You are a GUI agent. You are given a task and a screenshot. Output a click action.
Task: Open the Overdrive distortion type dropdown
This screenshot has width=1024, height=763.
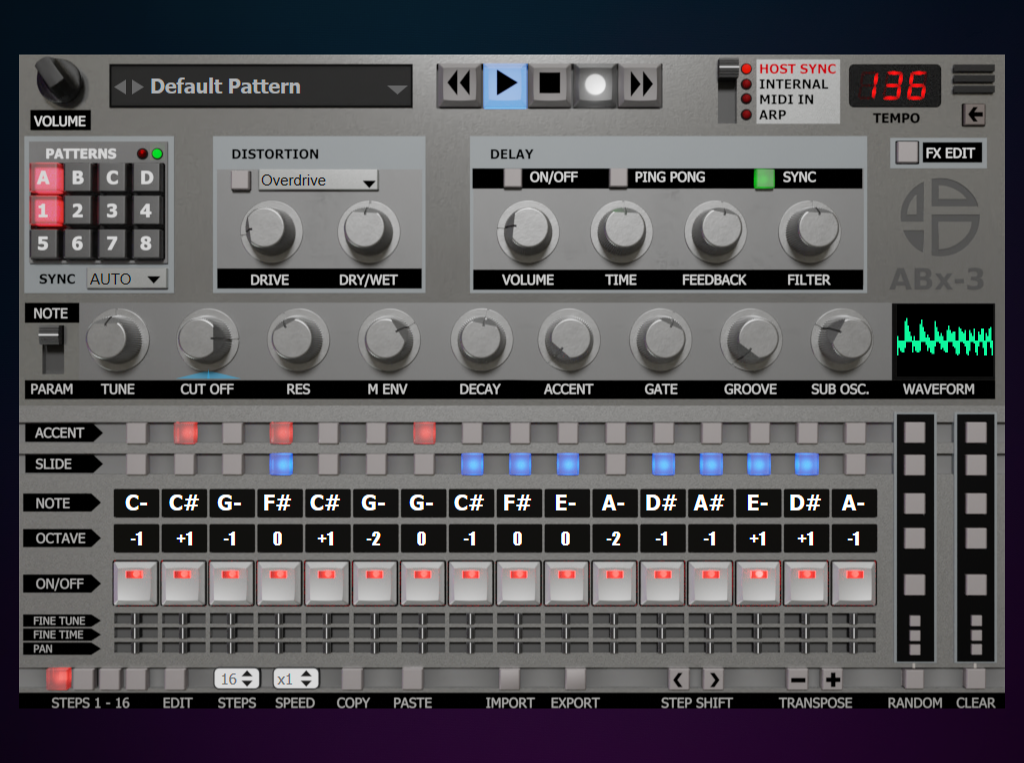click(318, 181)
